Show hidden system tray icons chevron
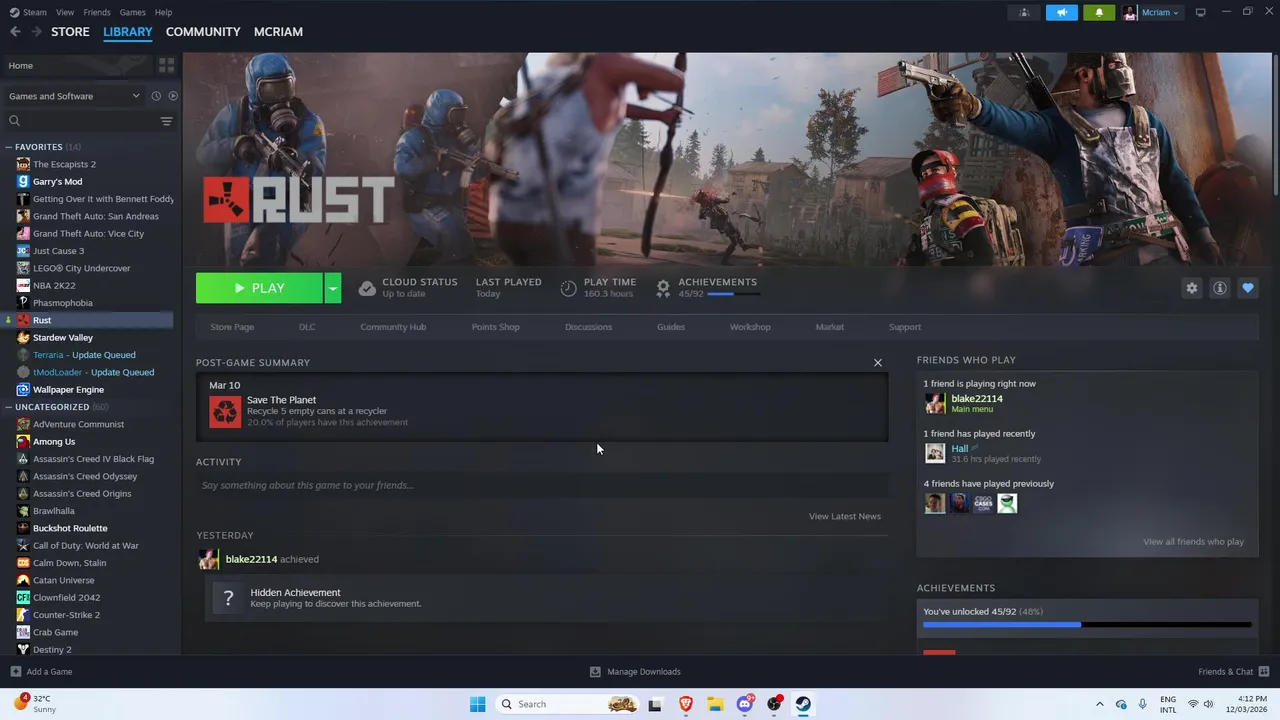The width and height of the screenshot is (1280, 720). [1100, 704]
